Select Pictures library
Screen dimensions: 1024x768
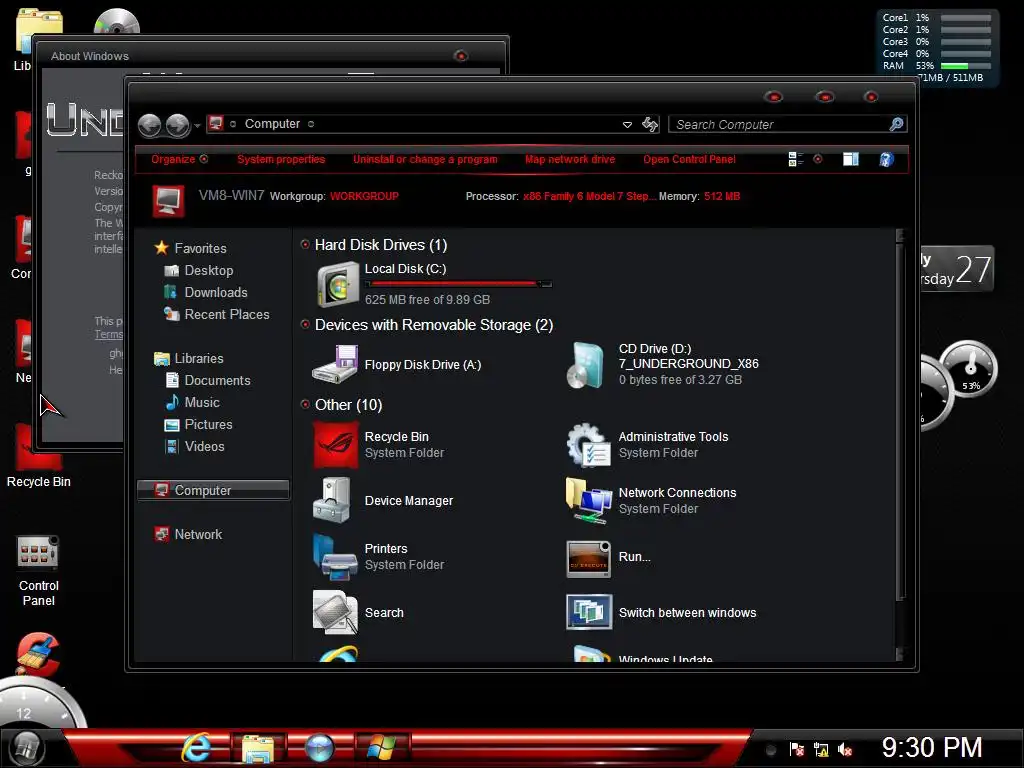[199, 424]
